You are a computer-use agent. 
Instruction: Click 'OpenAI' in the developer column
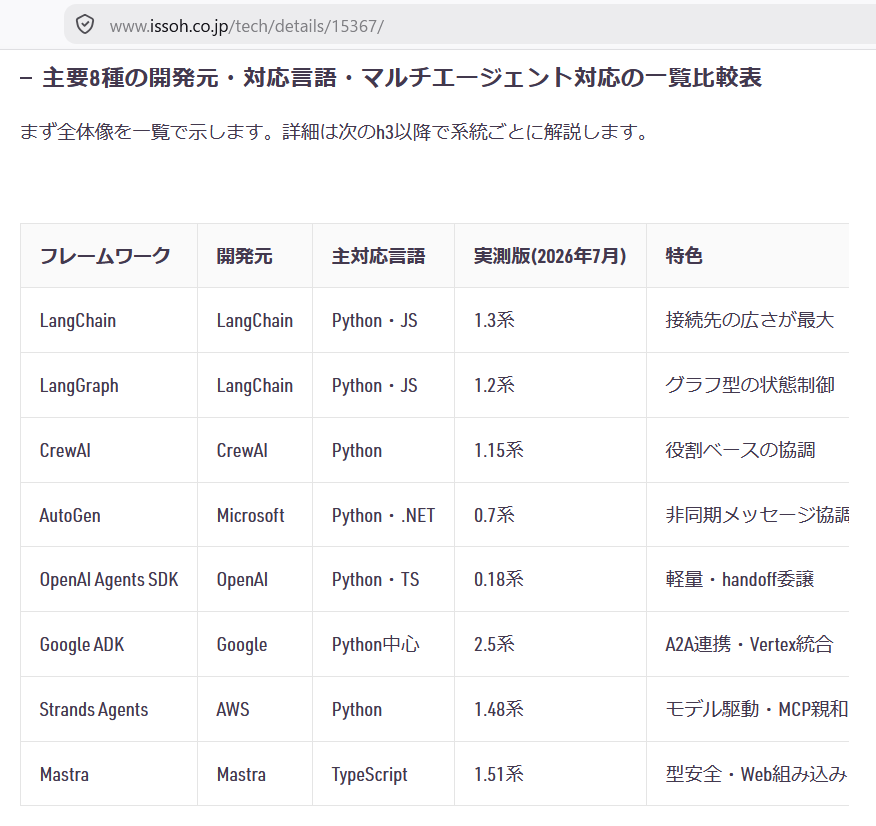(x=242, y=580)
